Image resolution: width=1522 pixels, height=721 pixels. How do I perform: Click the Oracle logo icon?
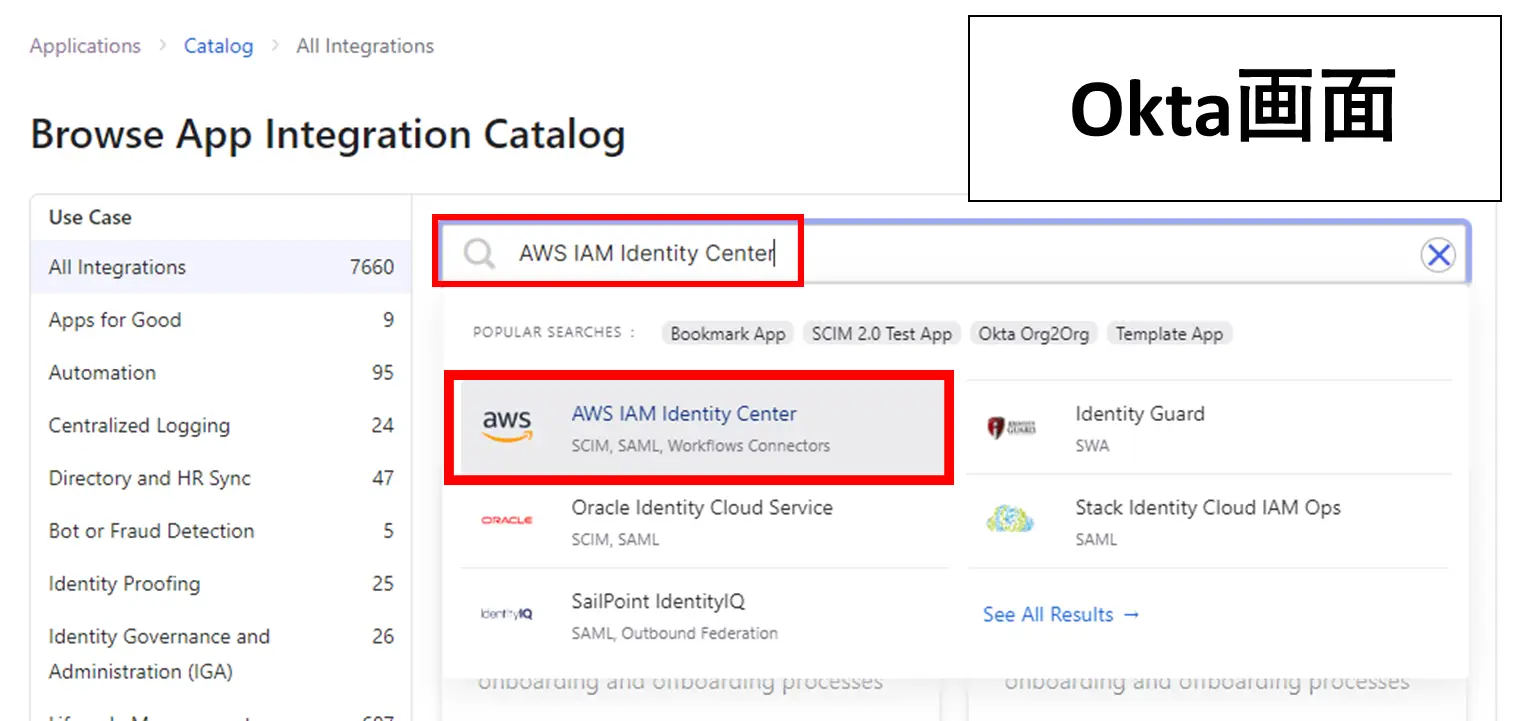[507, 520]
